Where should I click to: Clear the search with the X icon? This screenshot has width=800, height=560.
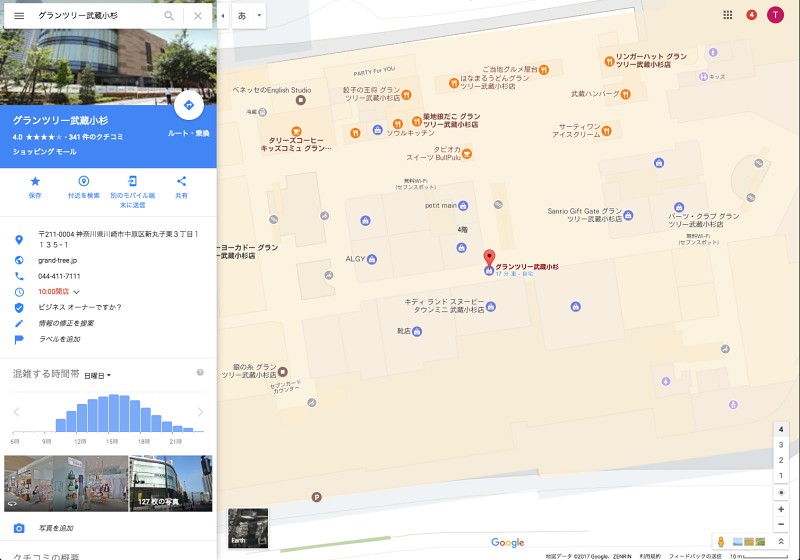(x=198, y=16)
